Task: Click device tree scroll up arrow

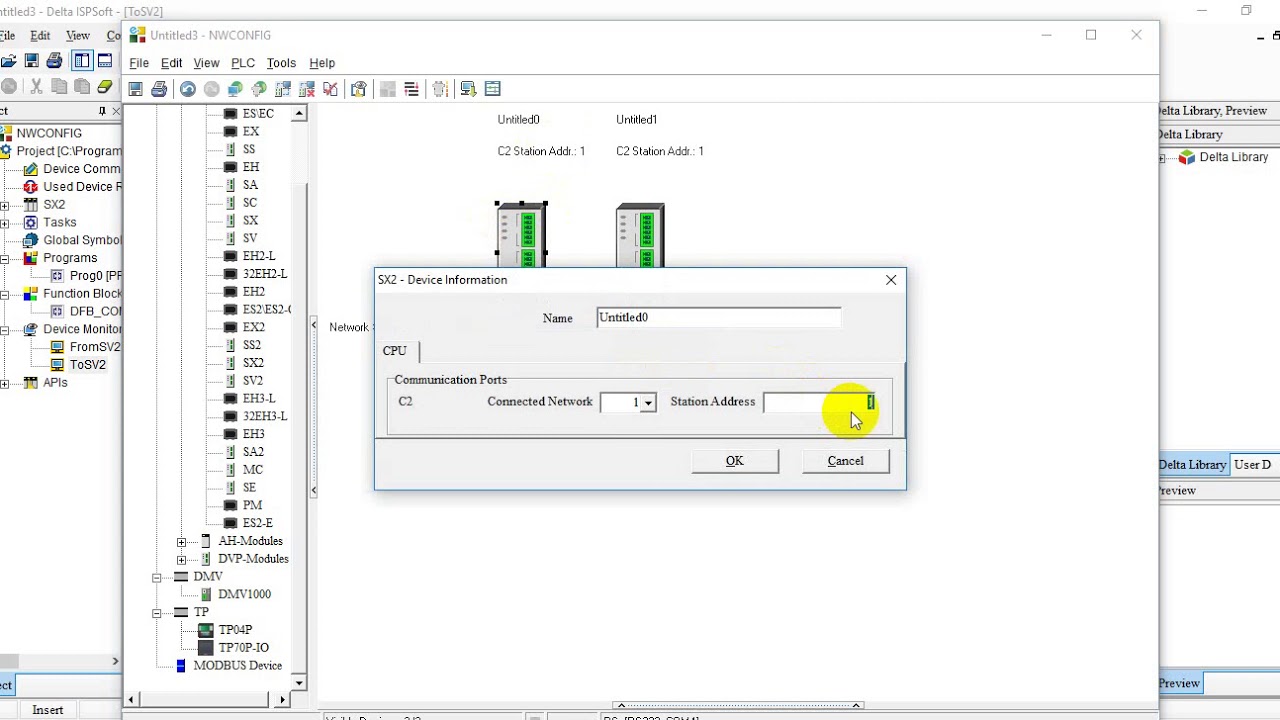Action: (x=299, y=114)
